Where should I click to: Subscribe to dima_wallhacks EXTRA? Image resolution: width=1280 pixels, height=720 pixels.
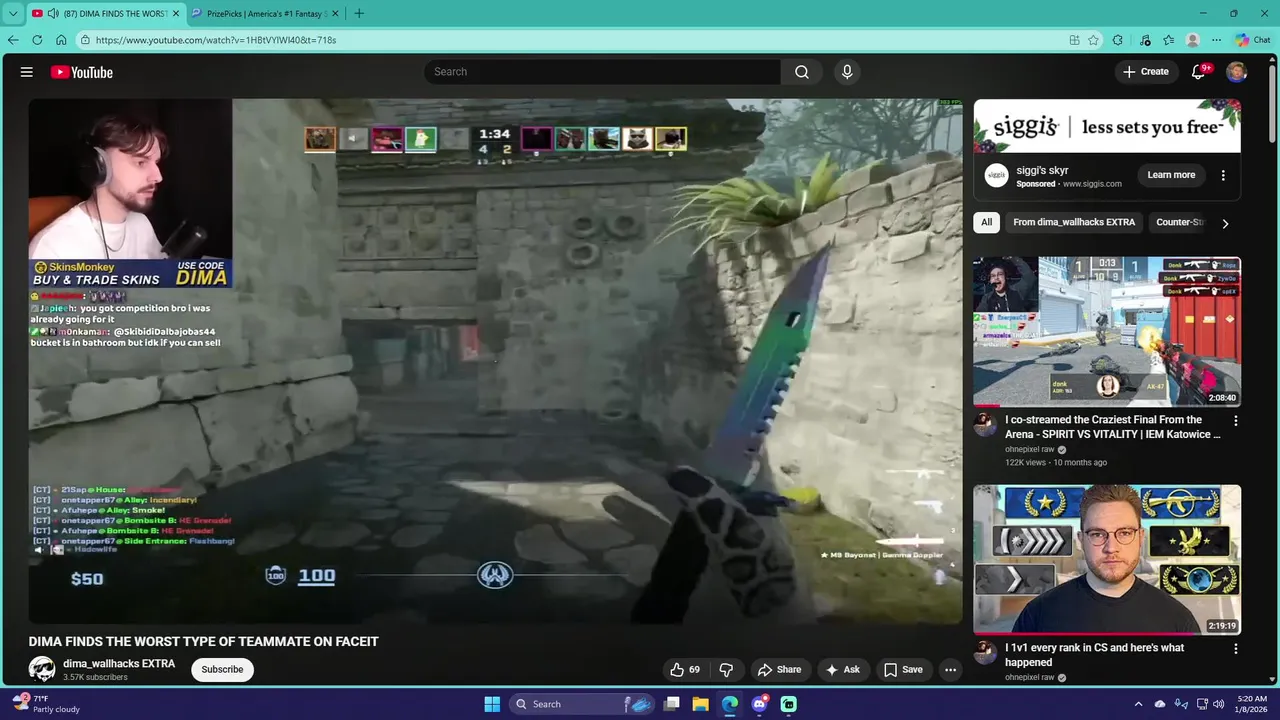click(222, 670)
